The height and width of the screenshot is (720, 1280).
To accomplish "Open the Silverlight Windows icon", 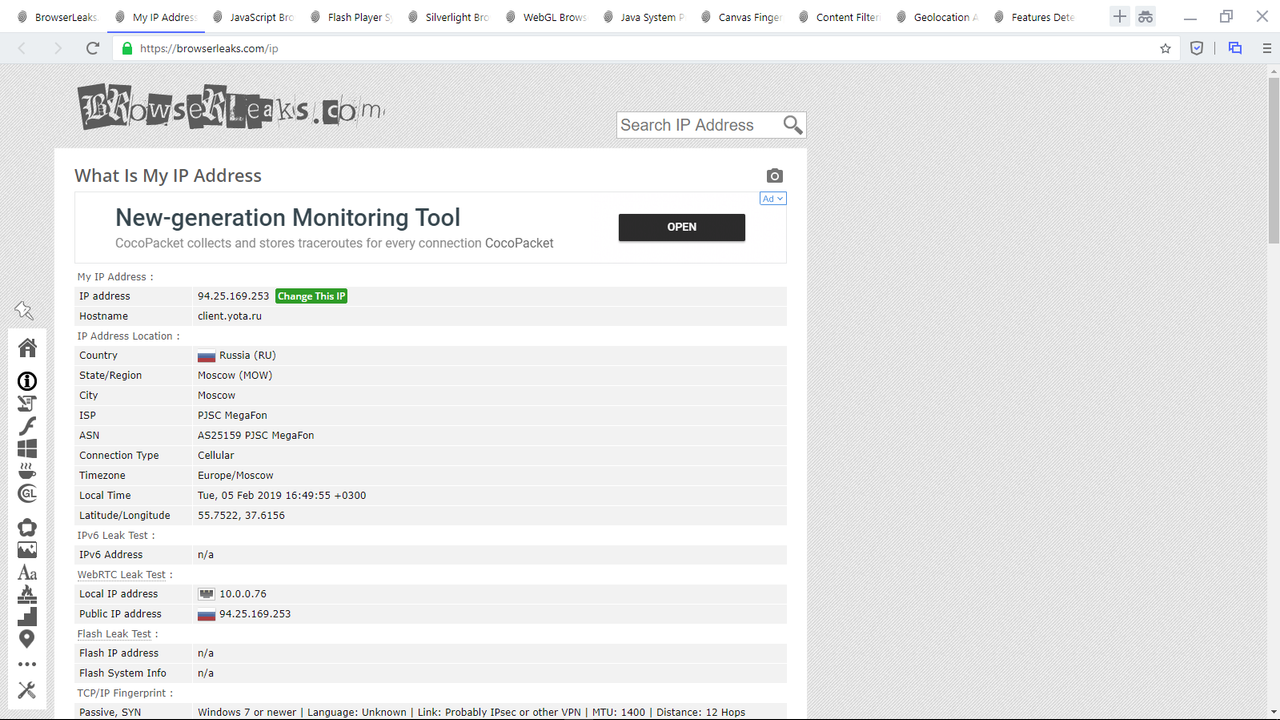I will tap(27, 448).
